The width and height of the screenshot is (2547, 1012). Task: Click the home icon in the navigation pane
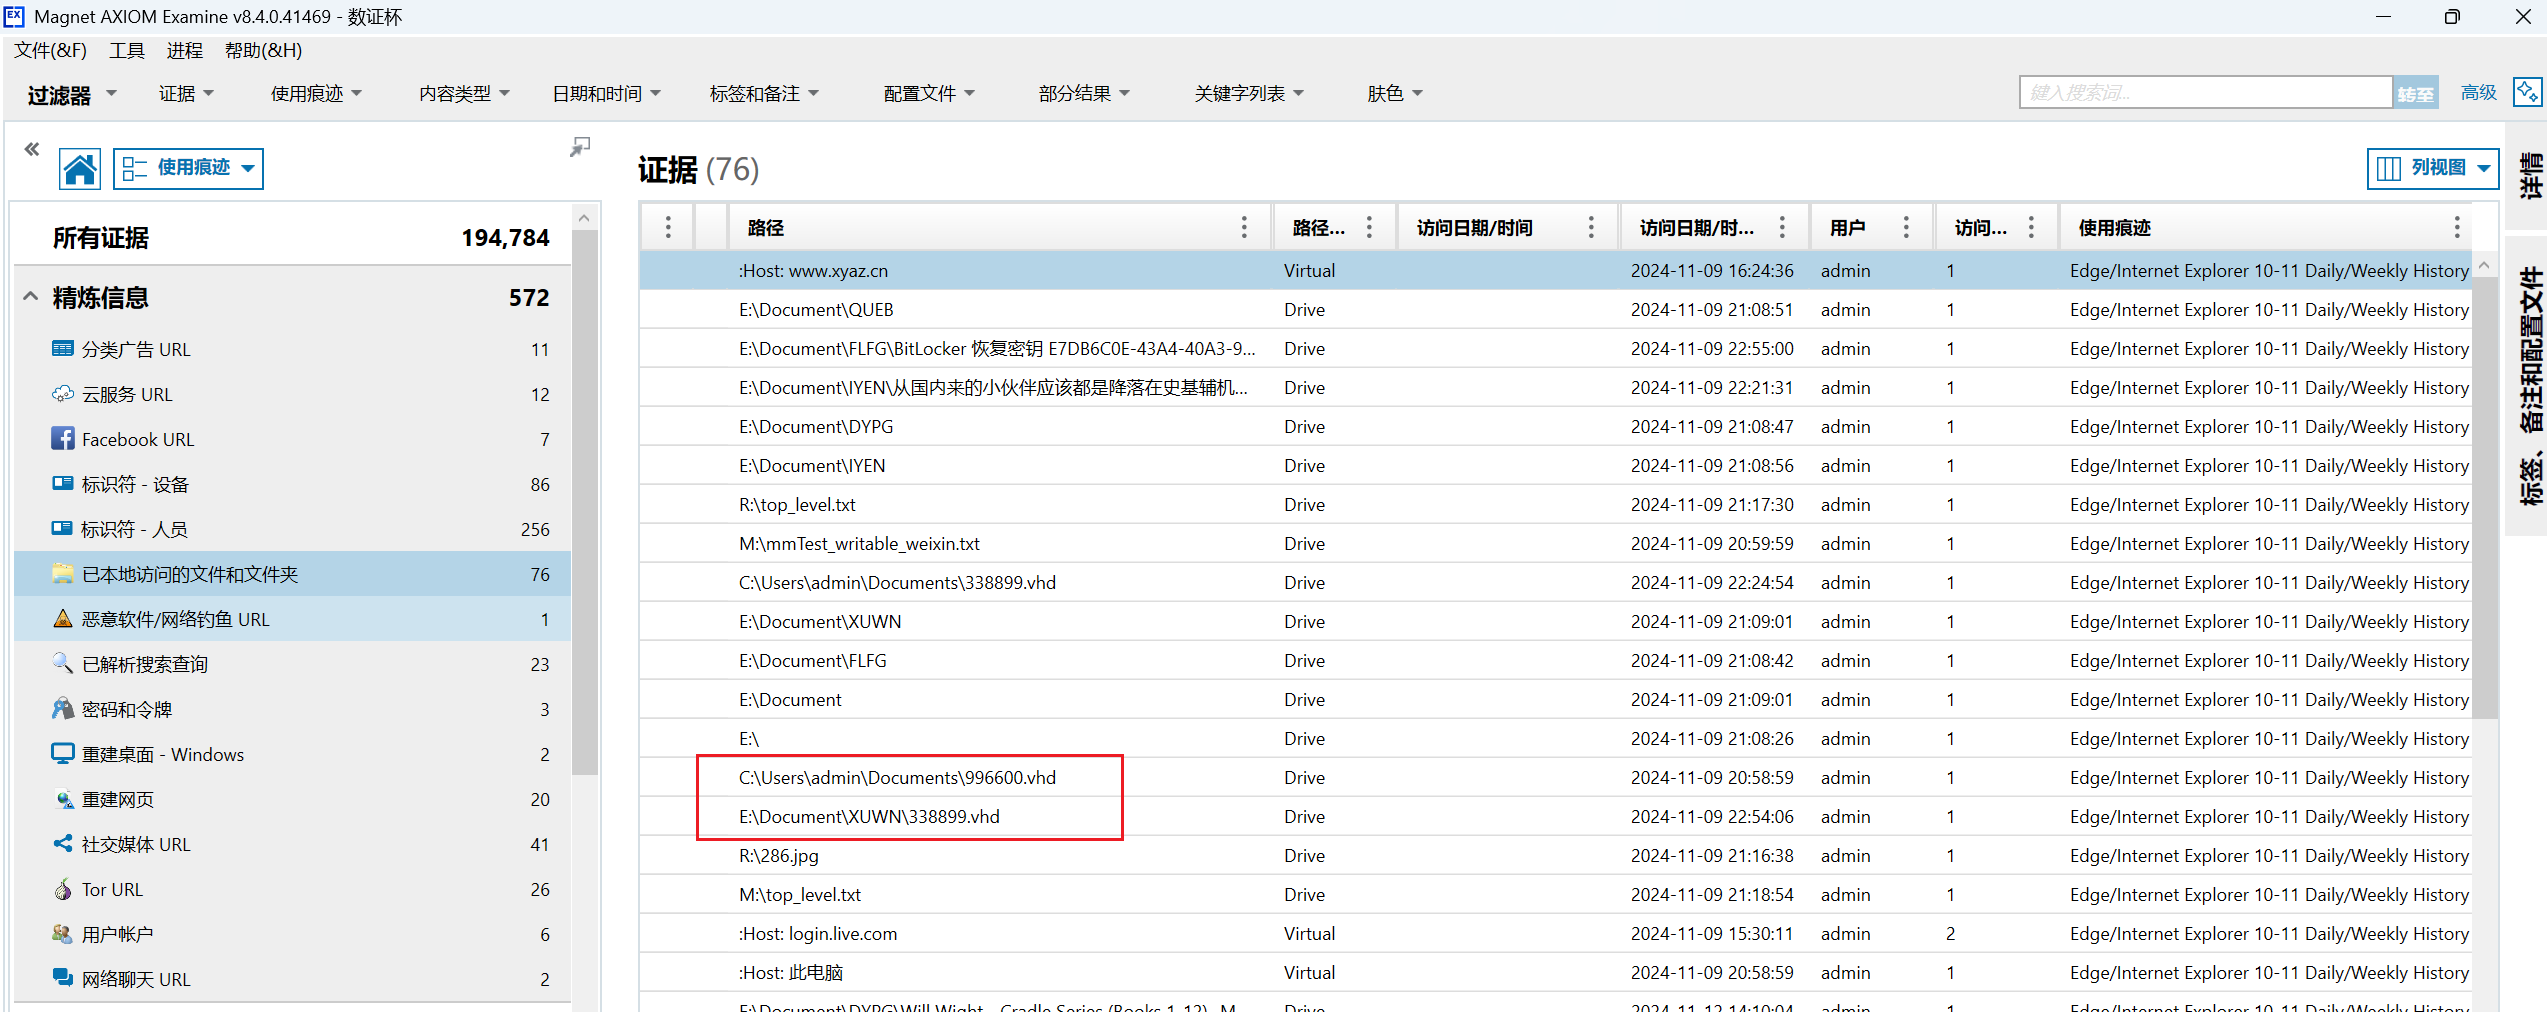(x=80, y=169)
